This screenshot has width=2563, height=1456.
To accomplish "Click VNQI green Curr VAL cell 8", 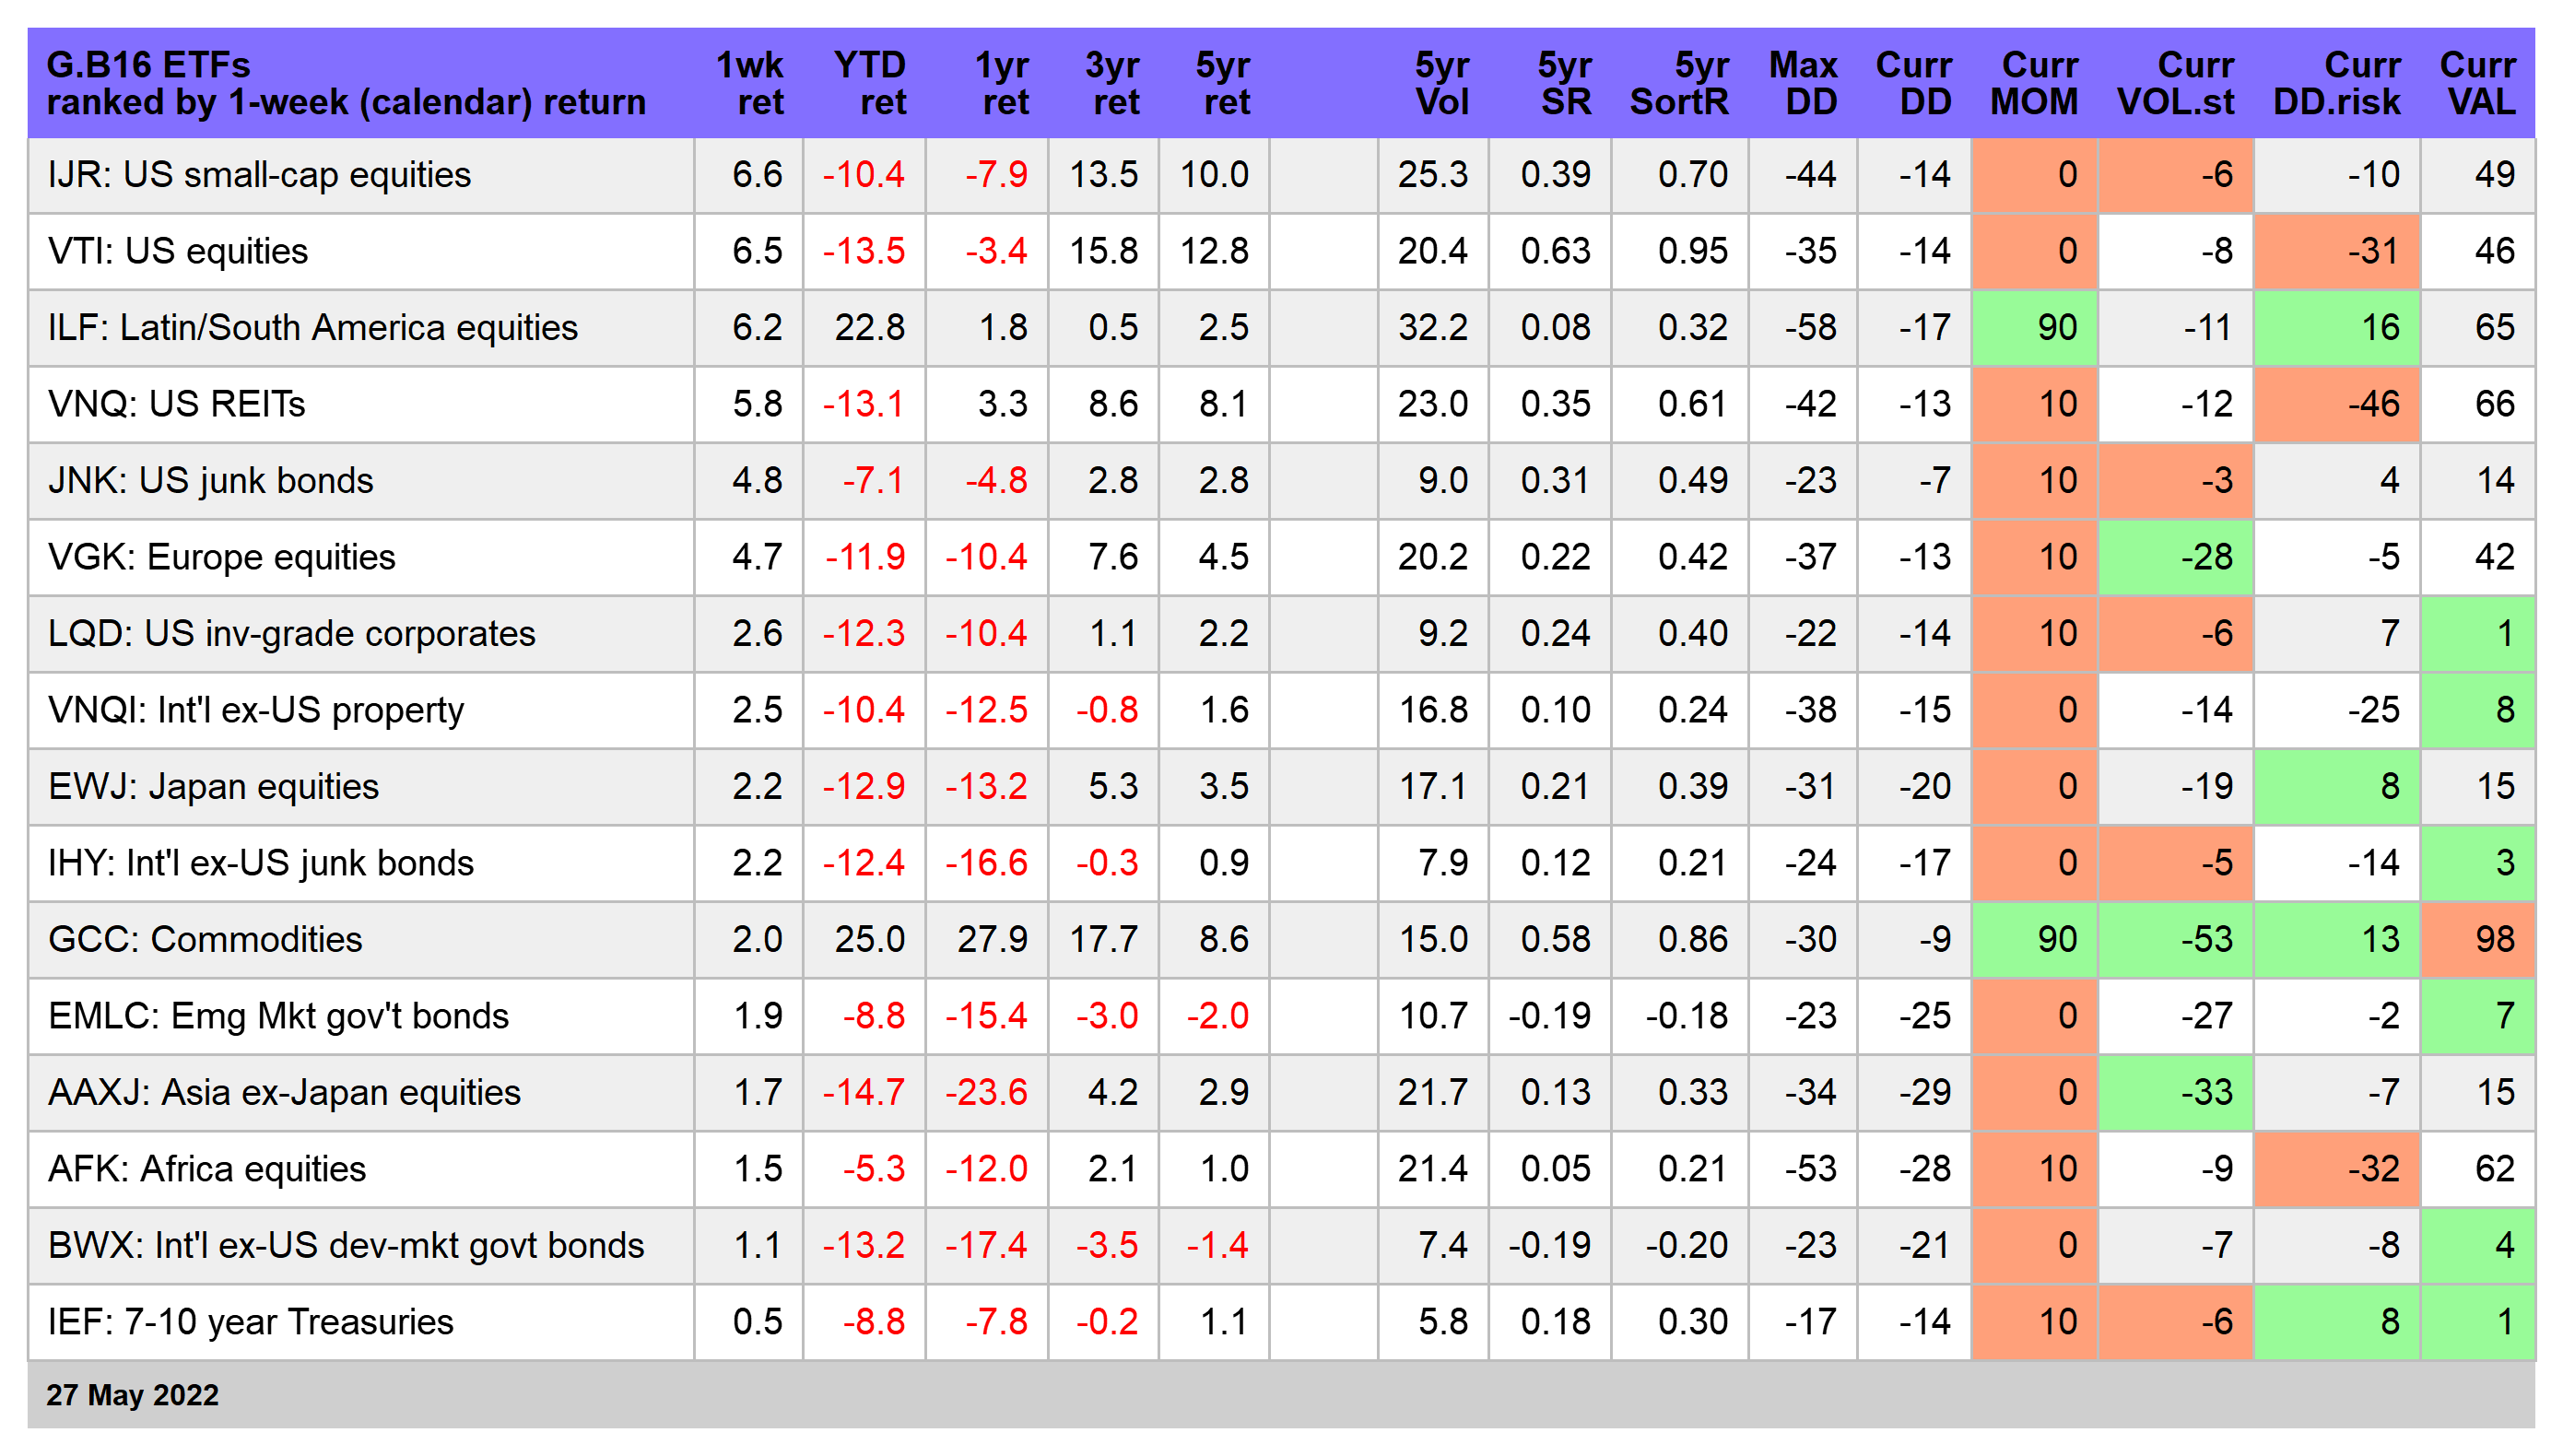I will pos(2478,710).
